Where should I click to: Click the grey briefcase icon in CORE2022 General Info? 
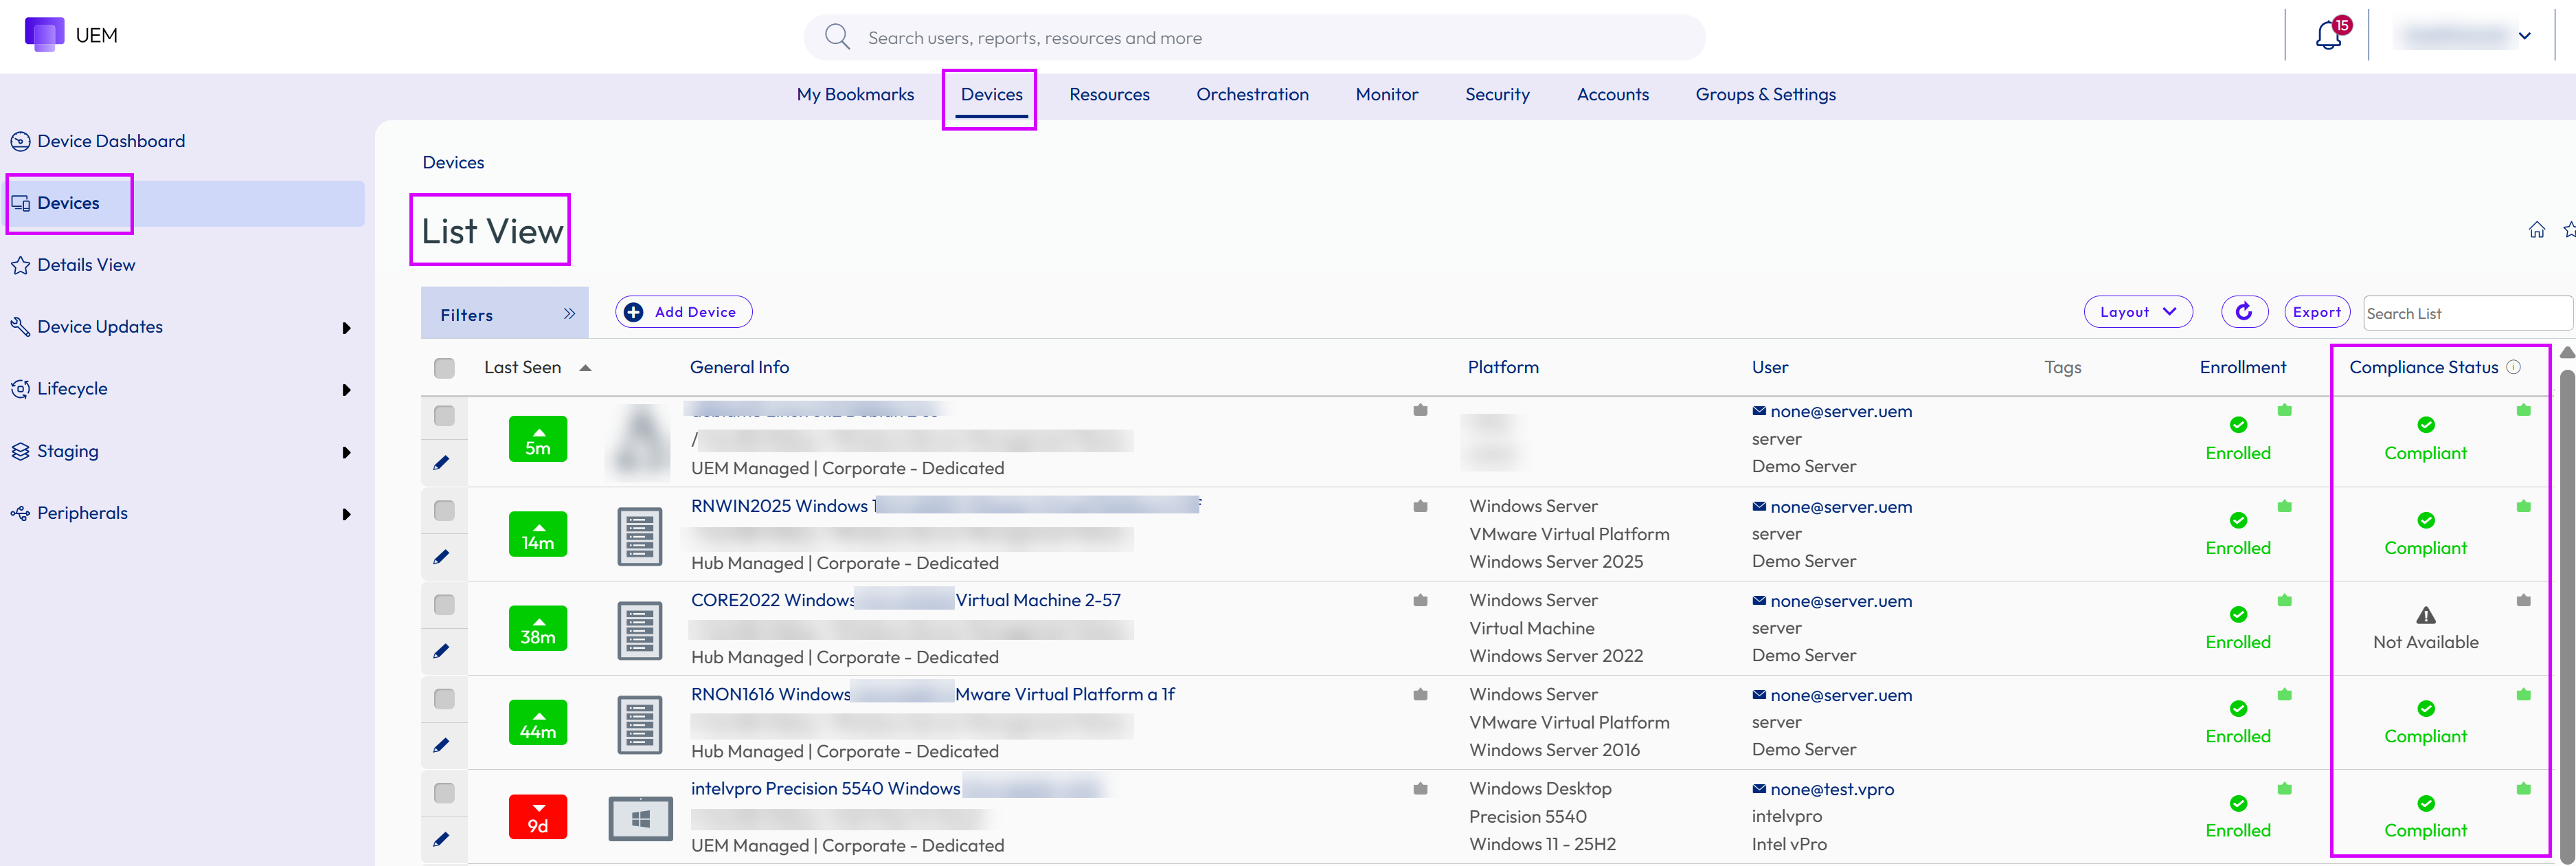click(x=1420, y=600)
